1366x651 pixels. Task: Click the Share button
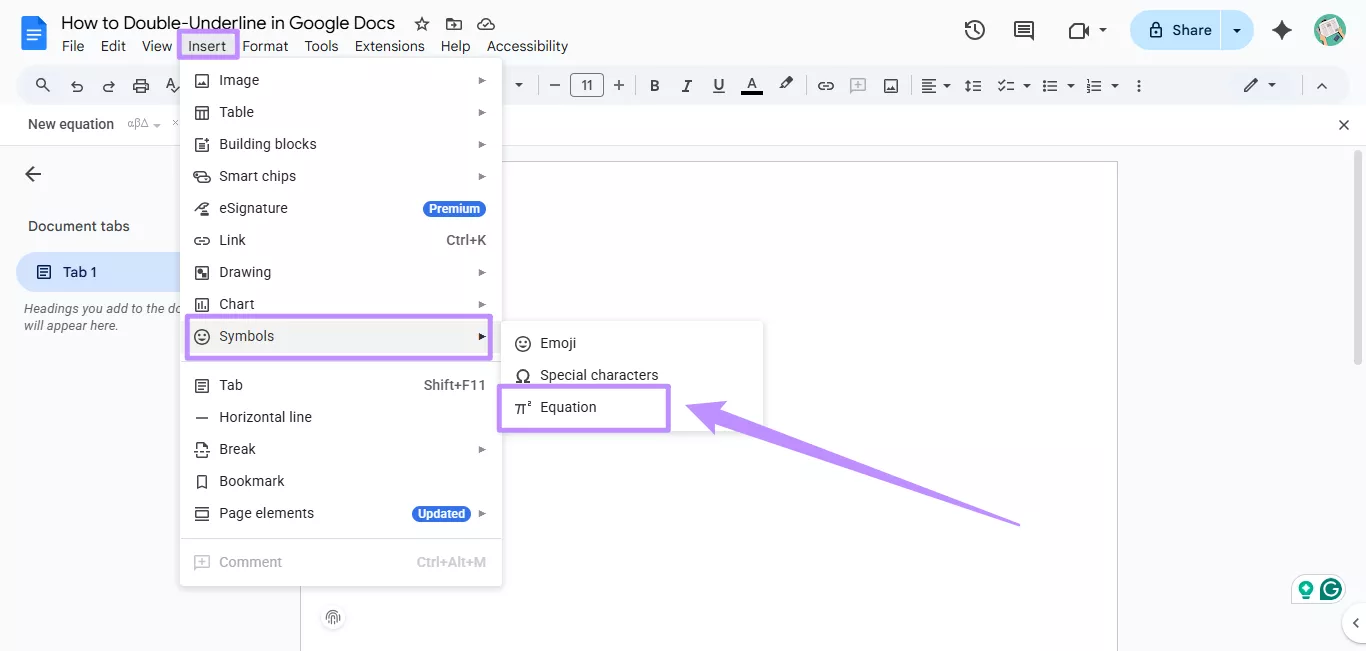[1177, 30]
